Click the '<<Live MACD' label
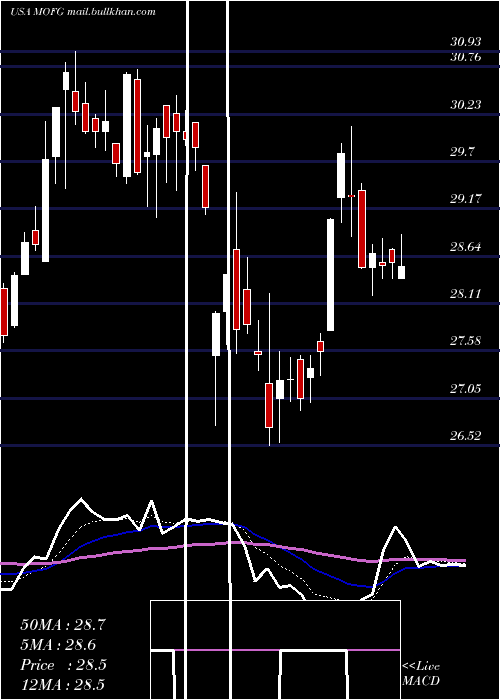The width and height of the screenshot is (500, 700). click(x=421, y=674)
